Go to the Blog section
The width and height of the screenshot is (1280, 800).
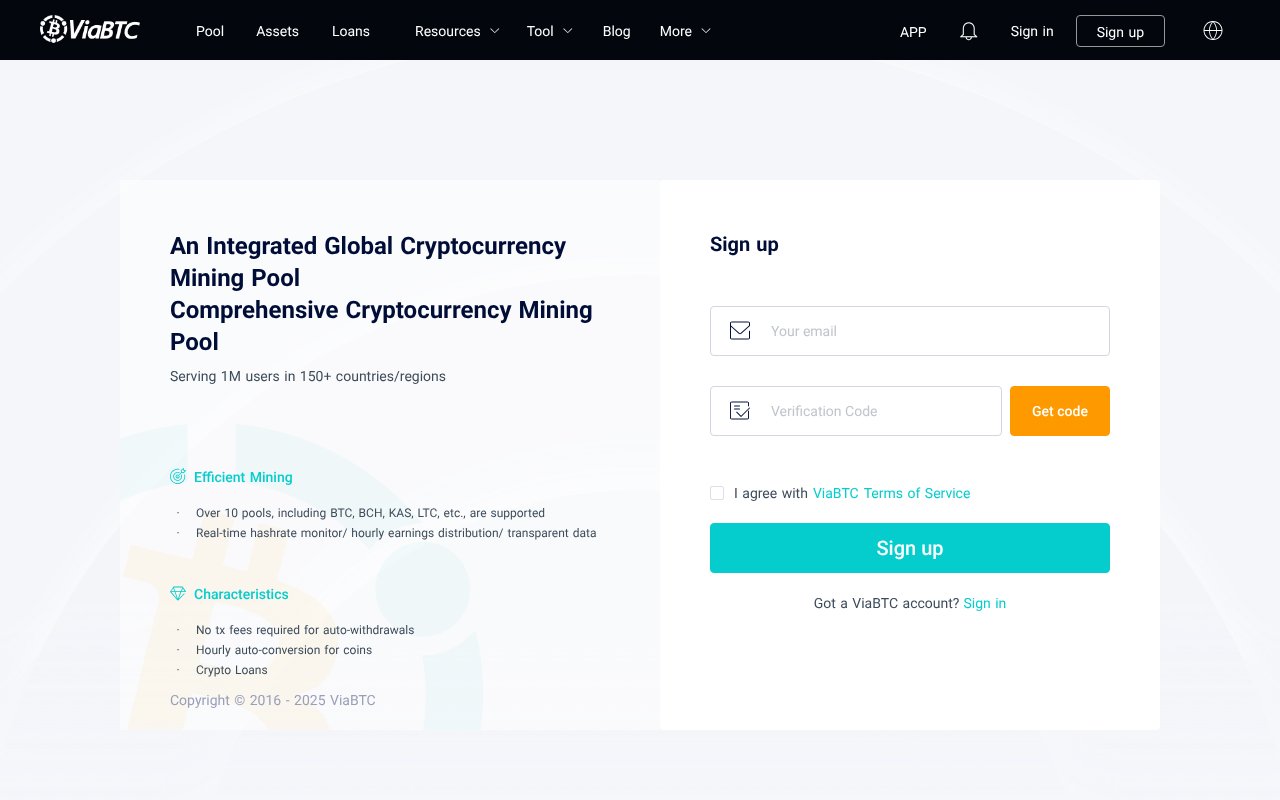(x=616, y=31)
